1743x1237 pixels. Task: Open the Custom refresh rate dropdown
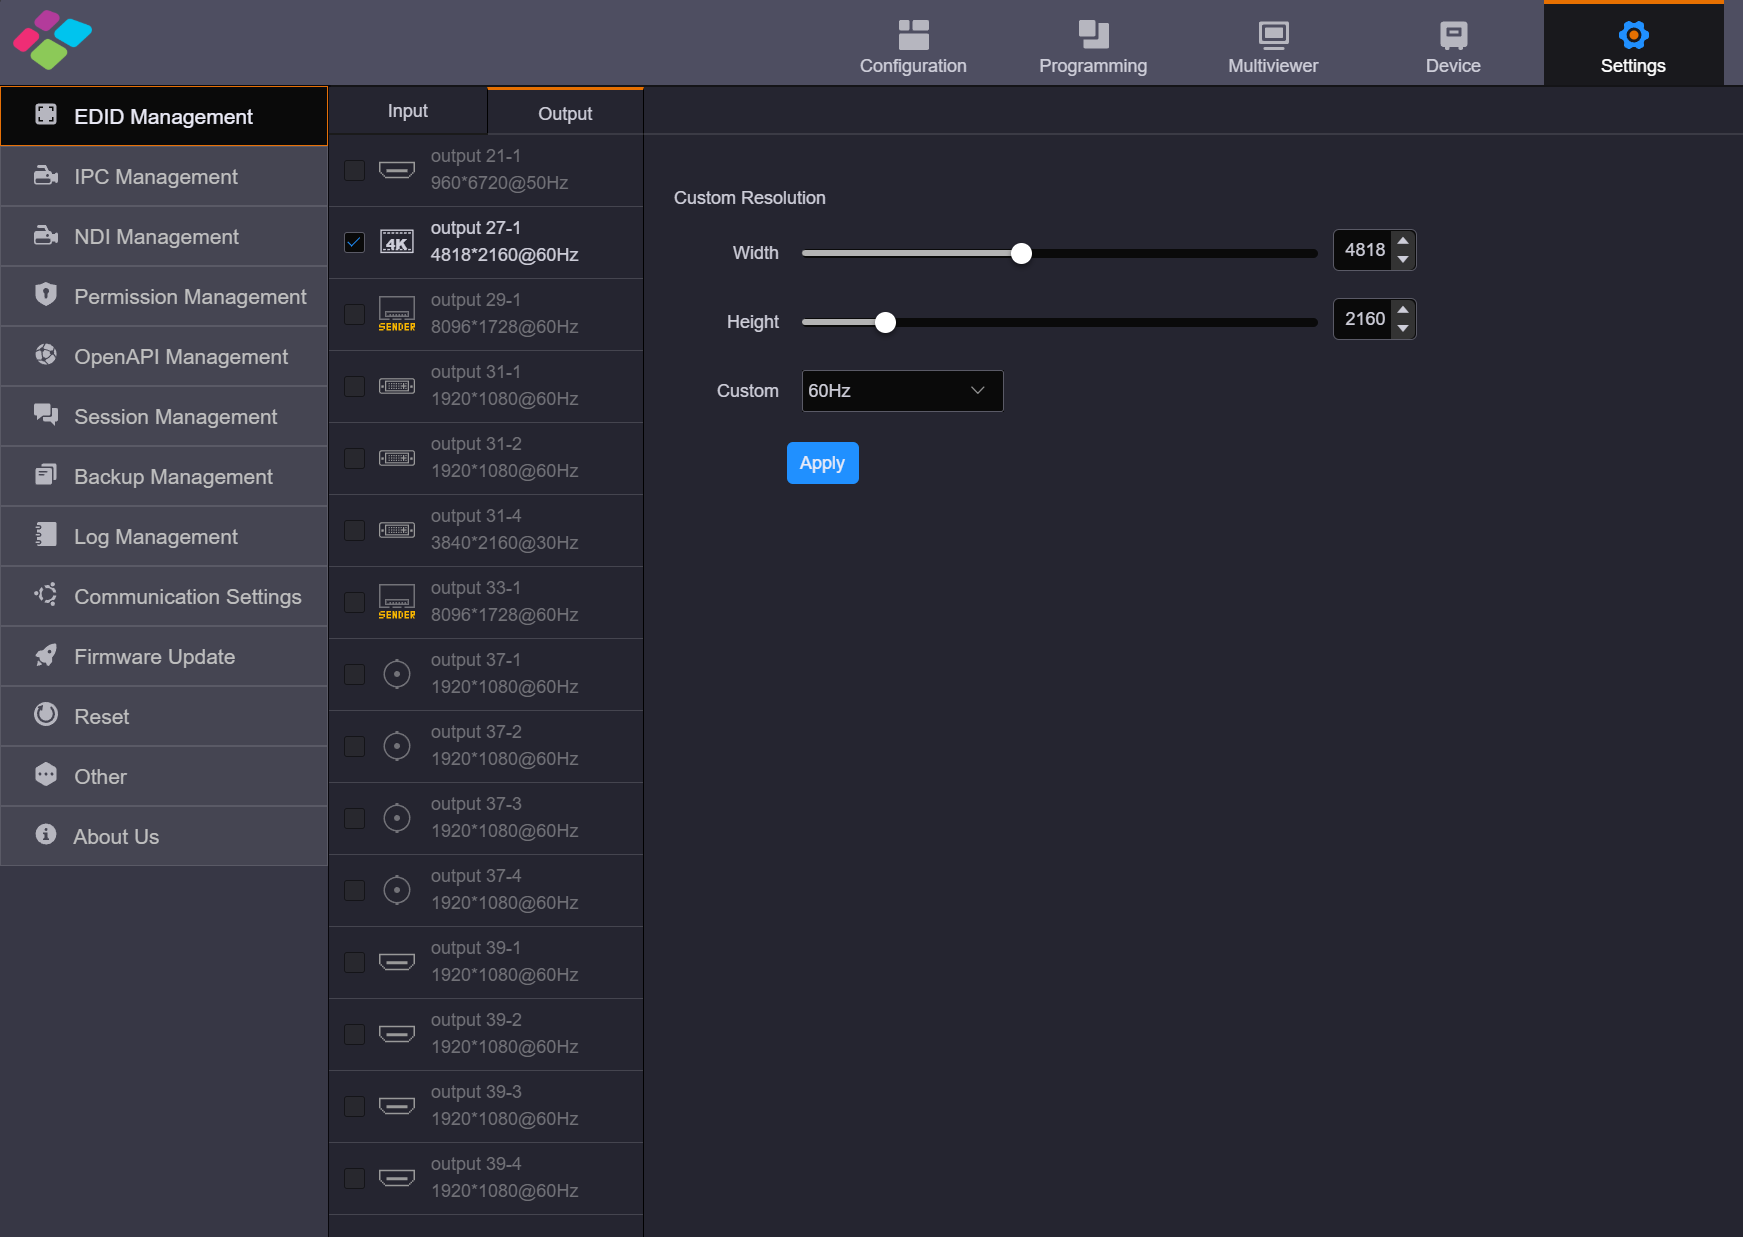pos(901,391)
